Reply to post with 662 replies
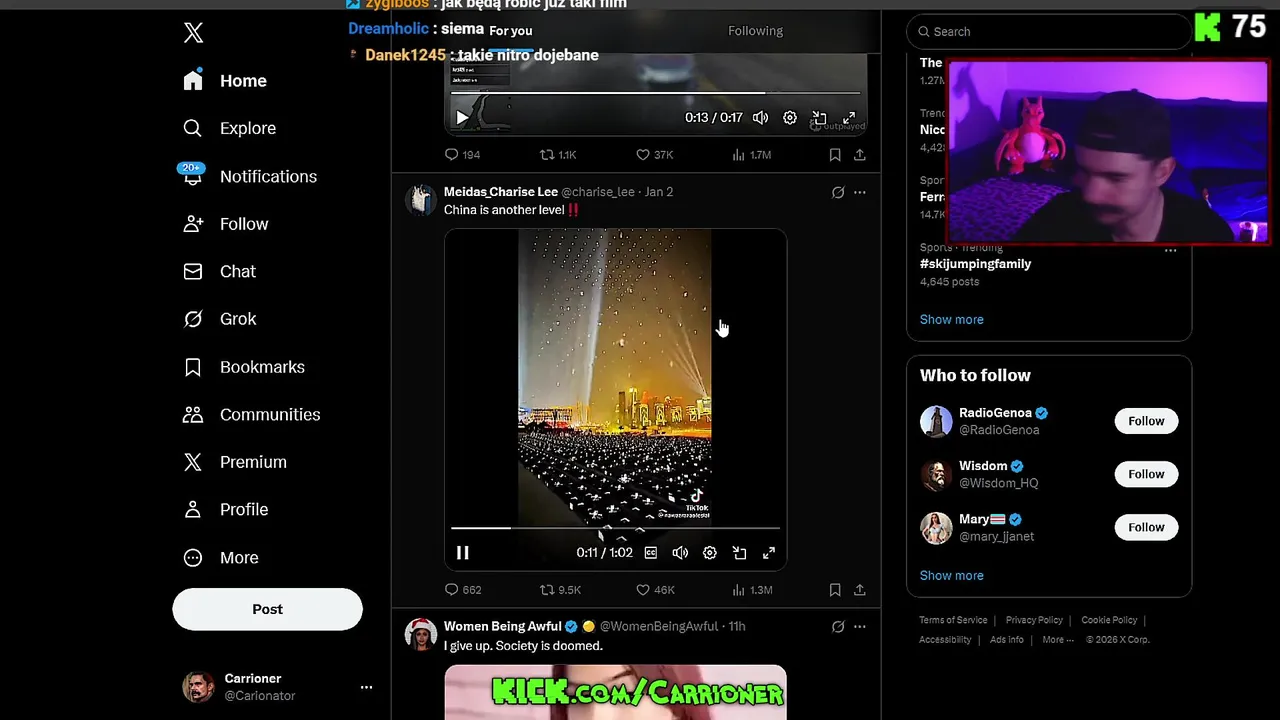 [x=463, y=590]
